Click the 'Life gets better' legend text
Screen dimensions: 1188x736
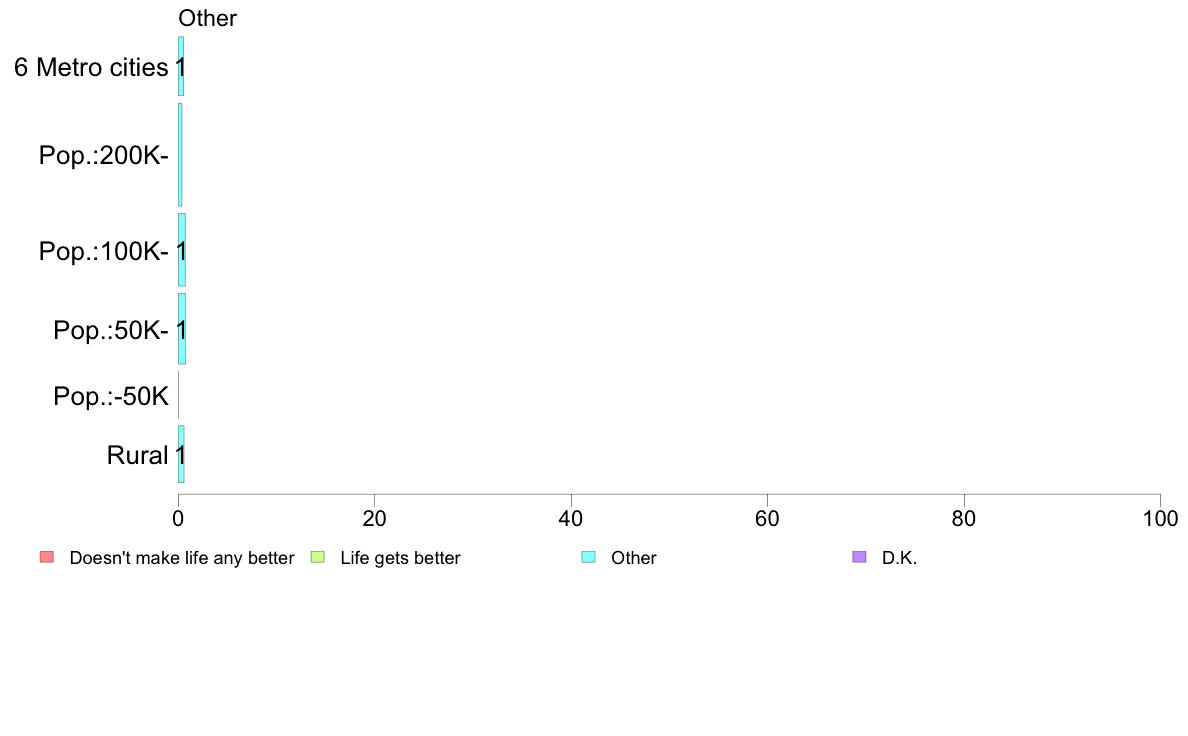pos(400,558)
